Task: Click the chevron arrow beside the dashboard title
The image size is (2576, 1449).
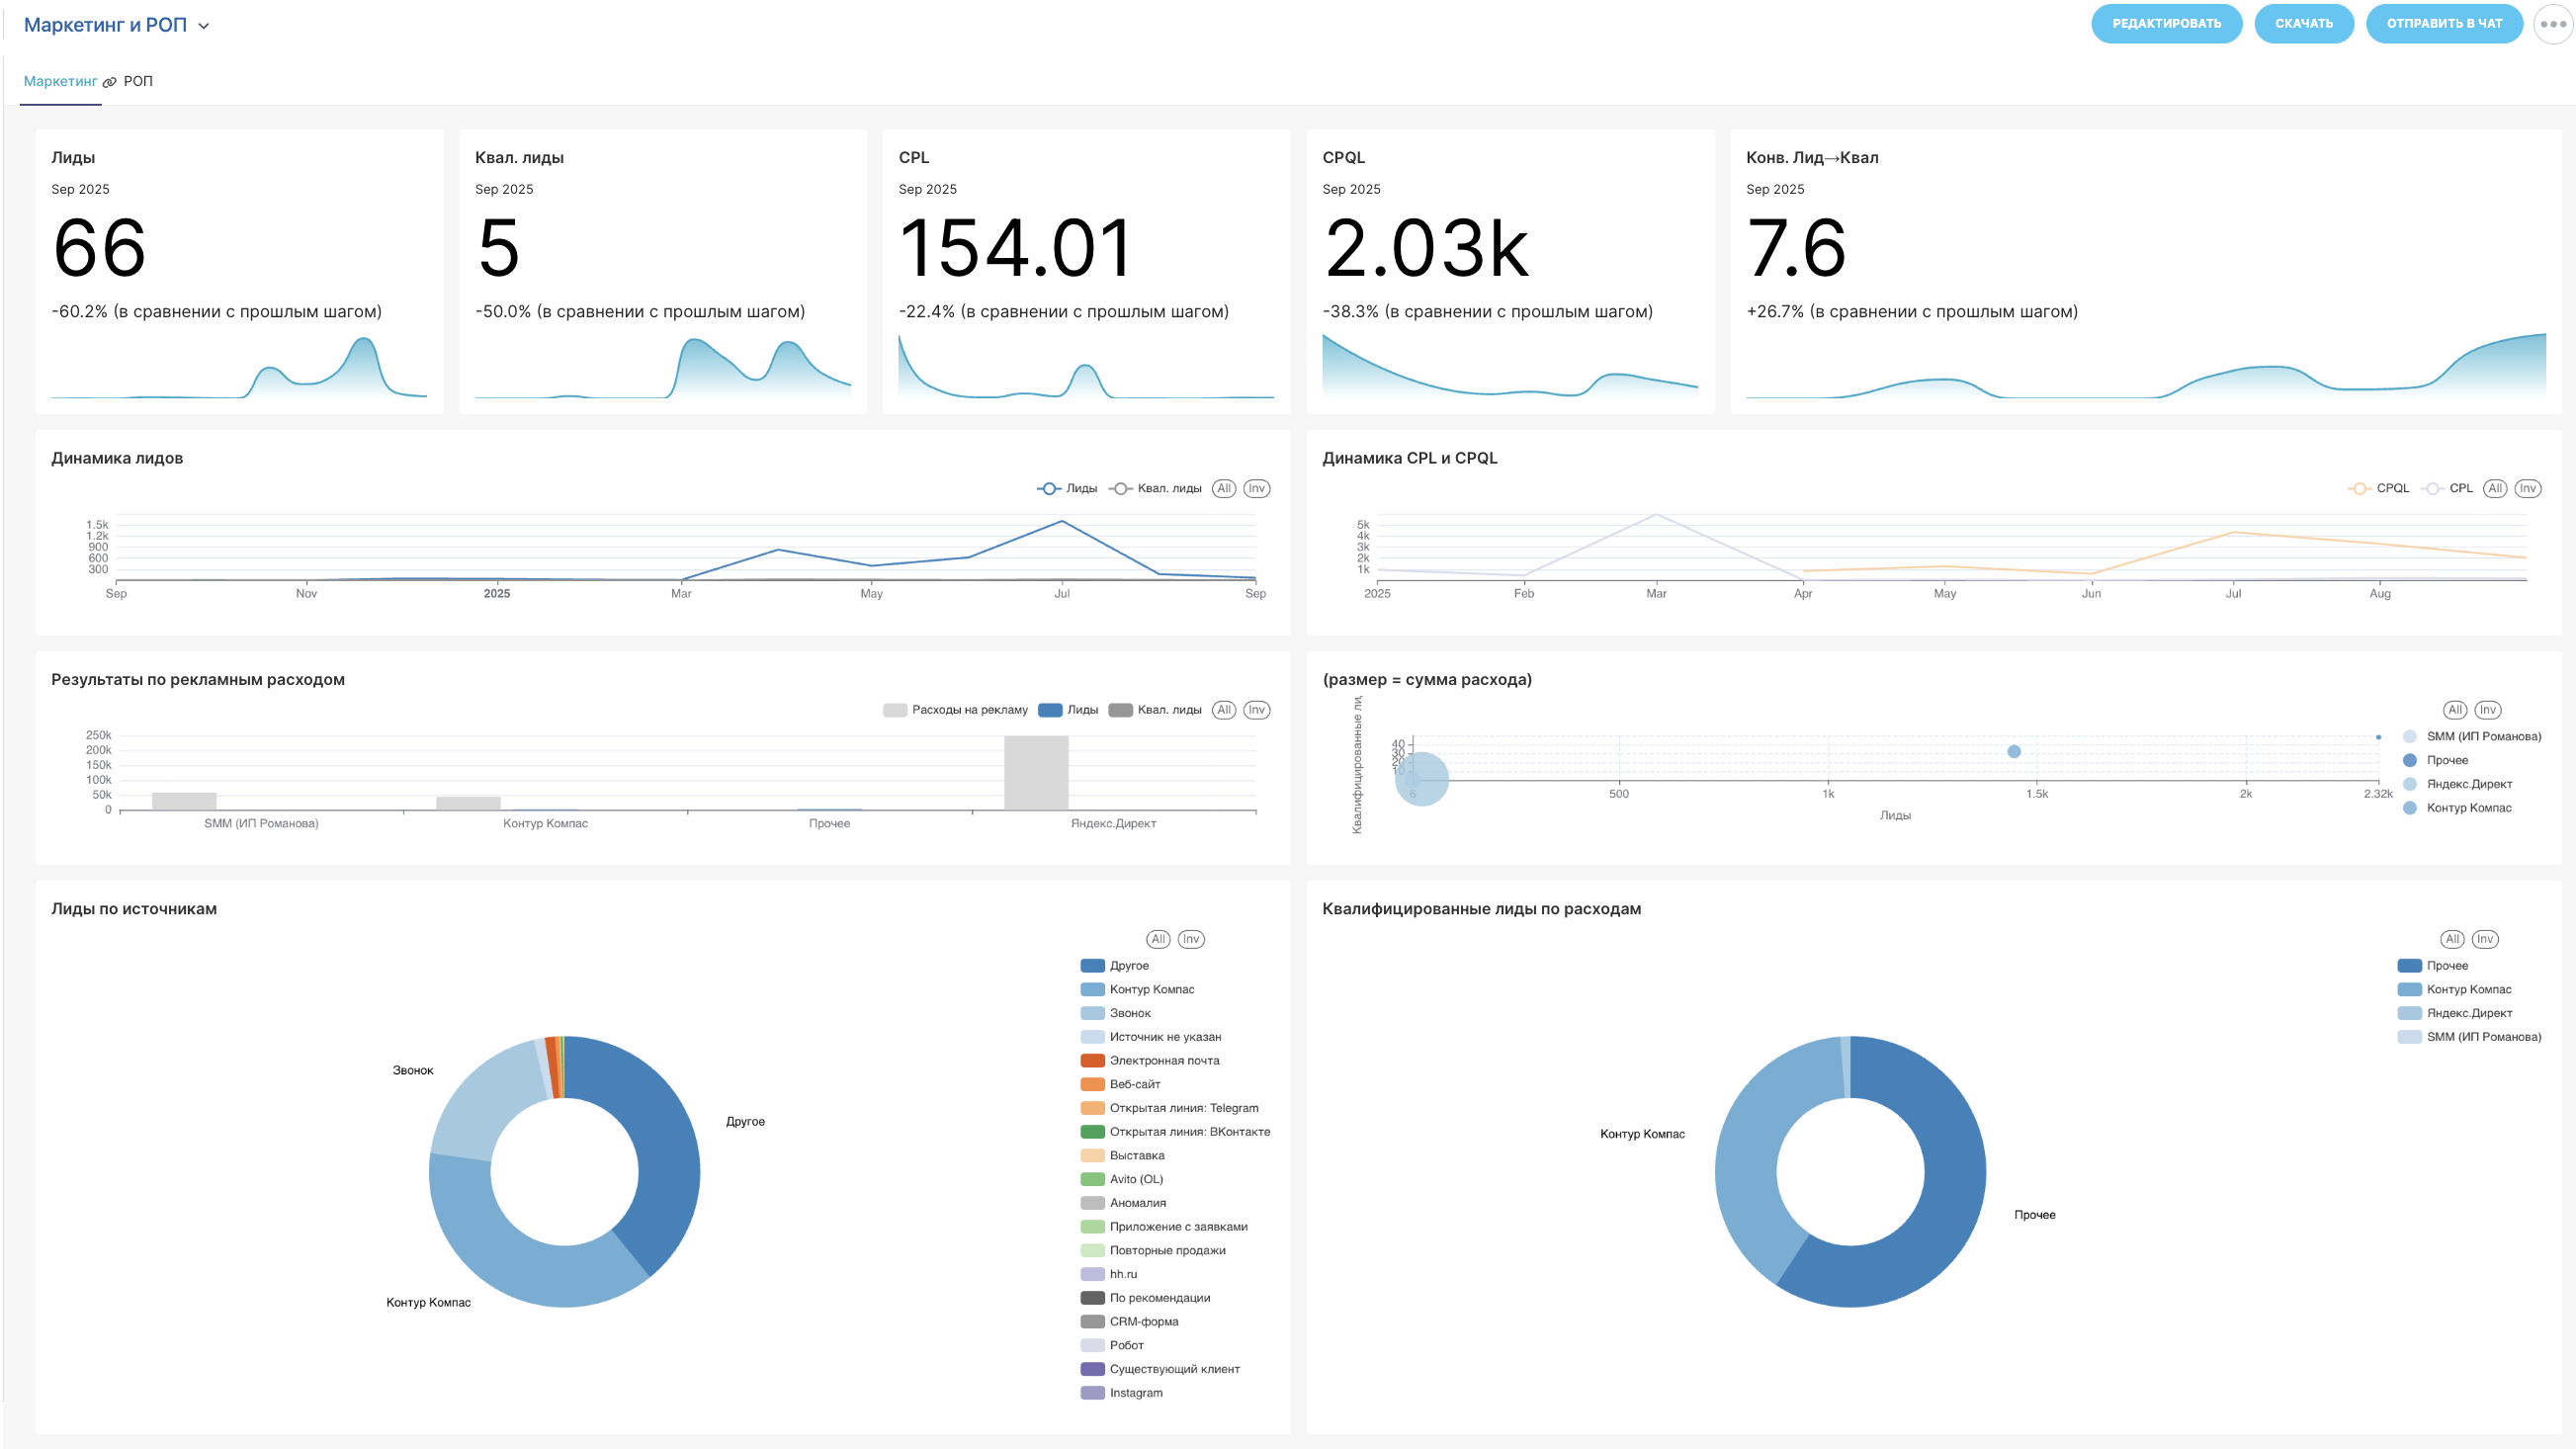Action: tap(204, 26)
